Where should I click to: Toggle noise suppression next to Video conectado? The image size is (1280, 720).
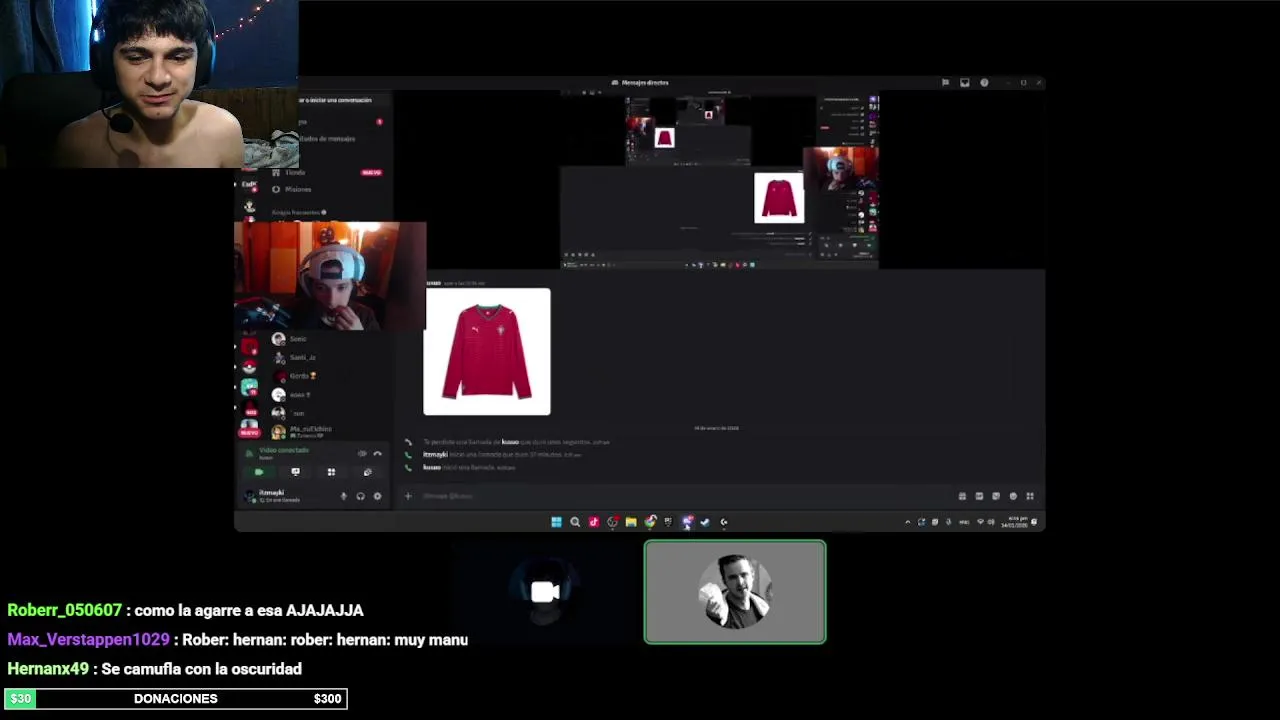(x=362, y=453)
